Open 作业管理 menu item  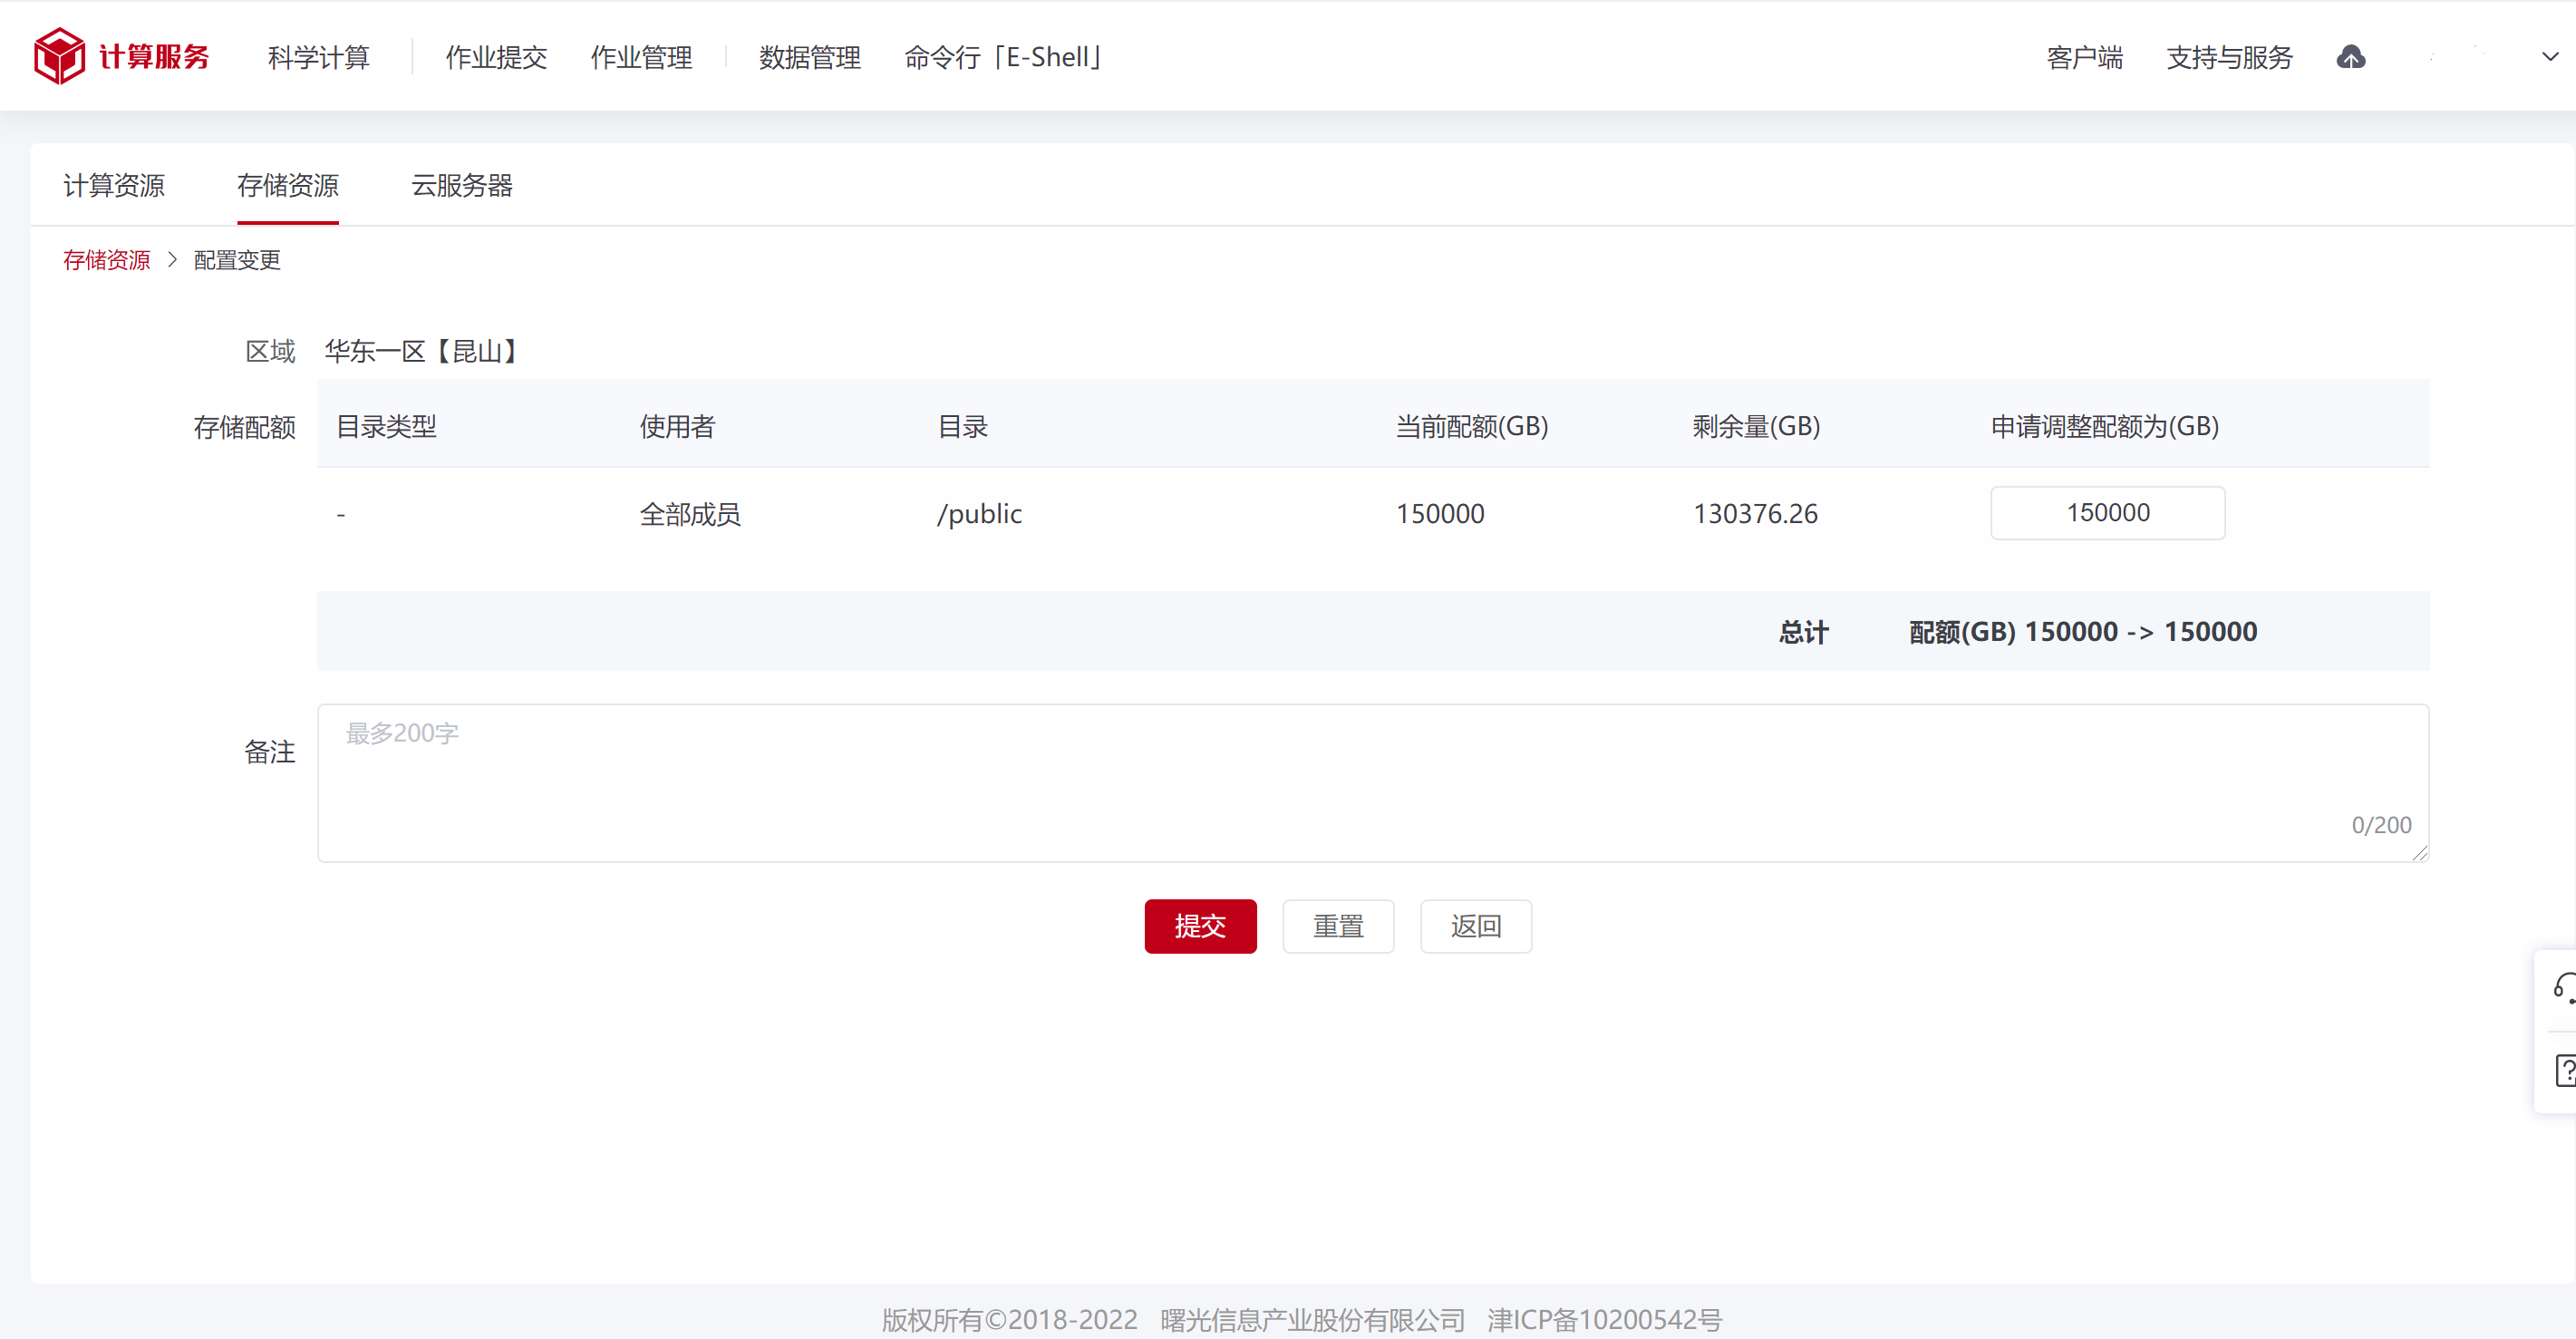641,57
